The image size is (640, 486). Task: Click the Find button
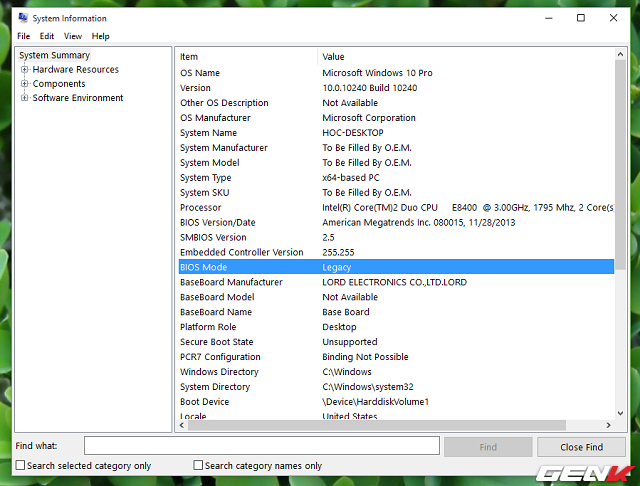tap(488, 447)
